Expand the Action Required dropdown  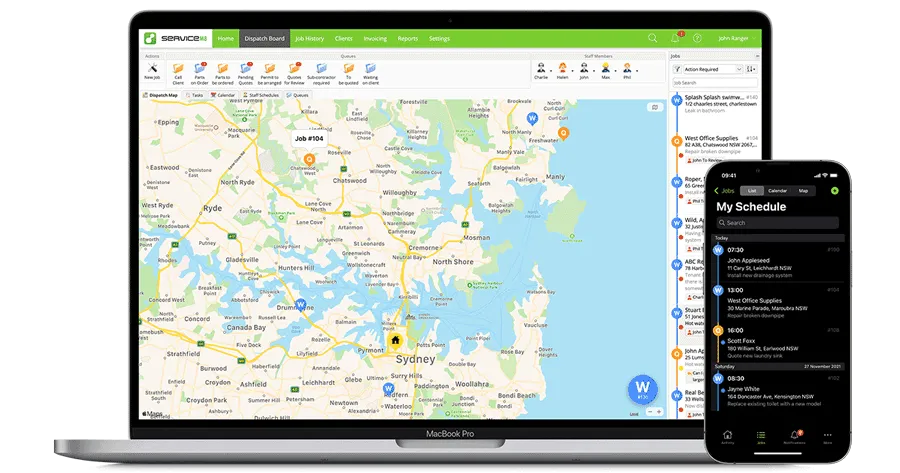pyautogui.click(x=712, y=69)
